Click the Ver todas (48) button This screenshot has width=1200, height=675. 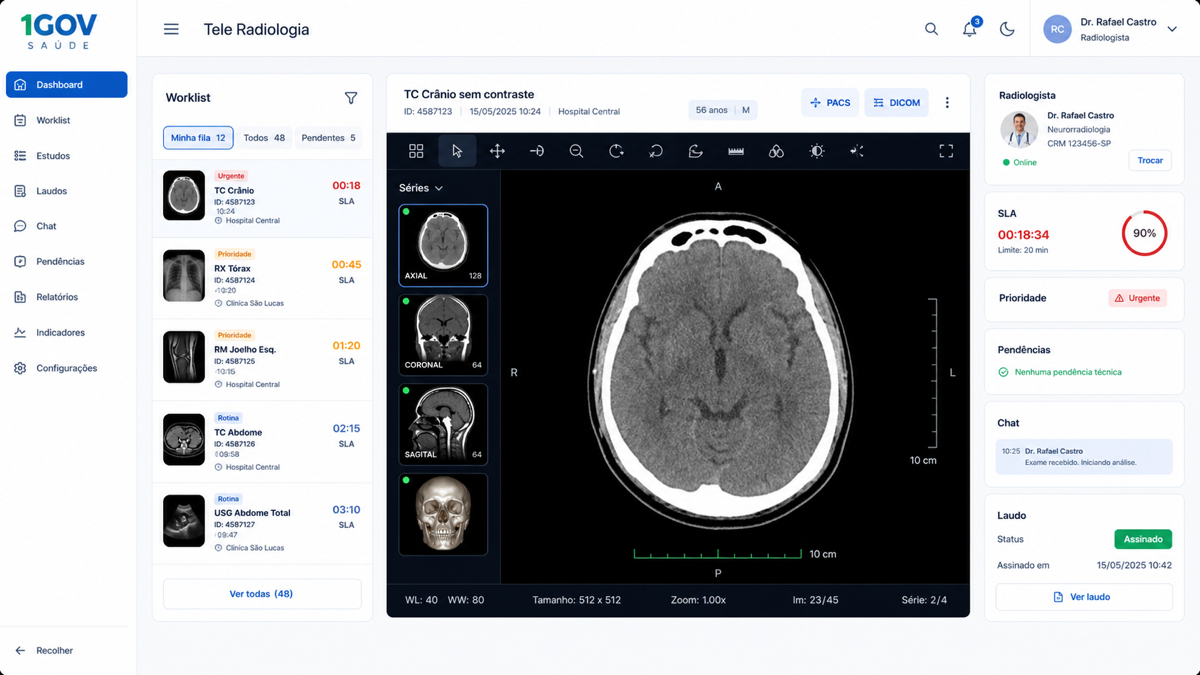click(262, 594)
